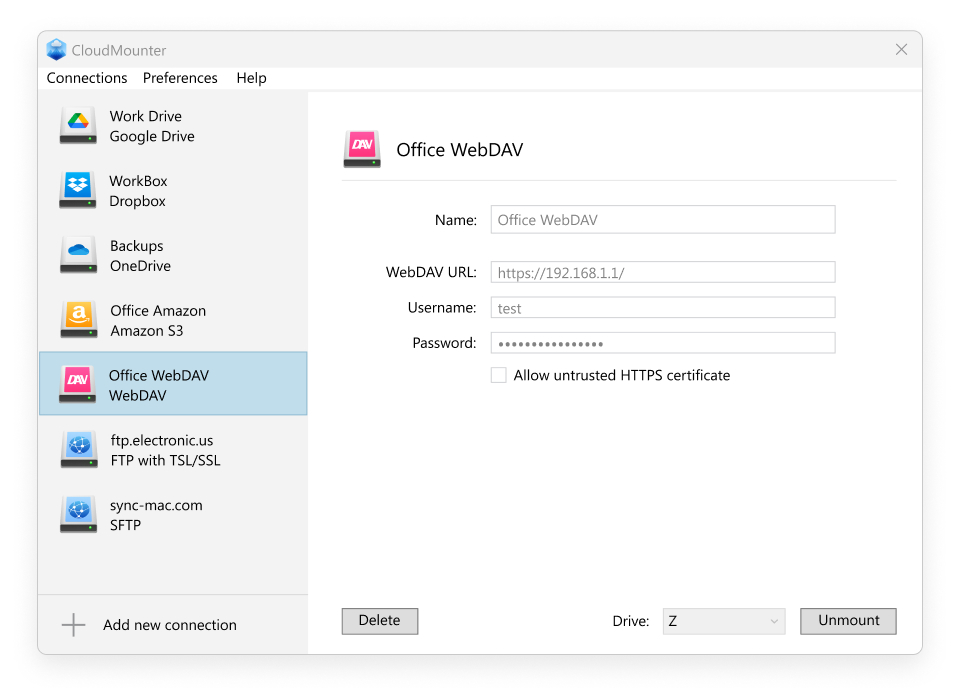Open the Connections menu
Screen dimensions: 960x688
87,78
